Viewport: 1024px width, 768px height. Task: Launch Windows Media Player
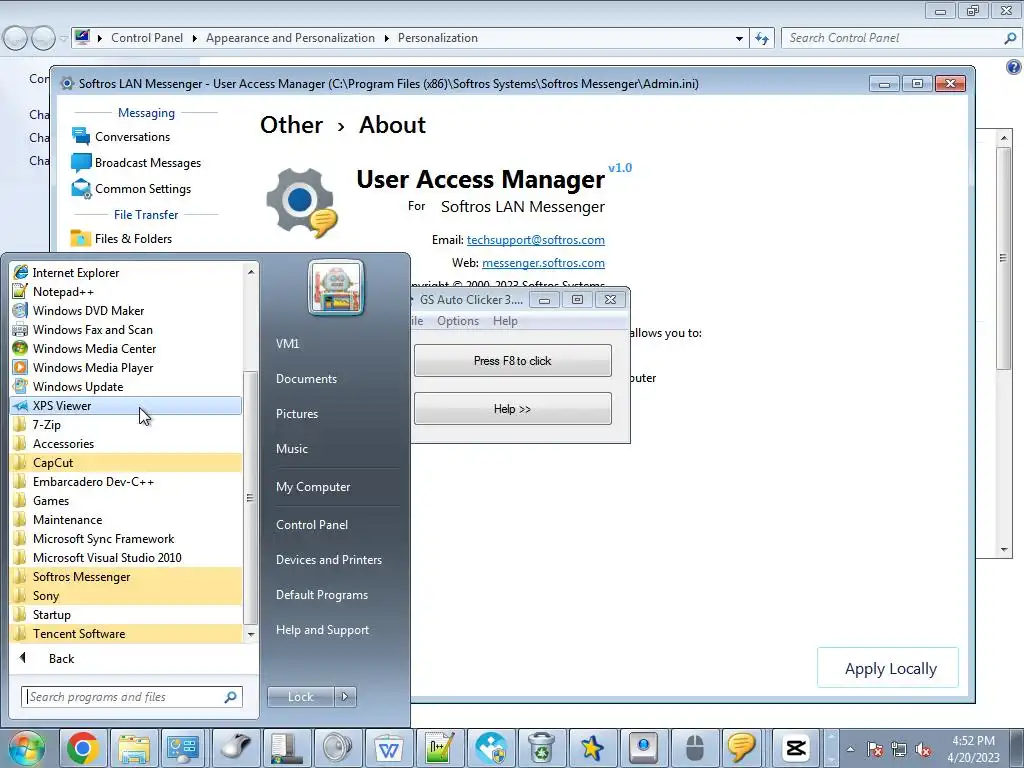pos(126,368)
